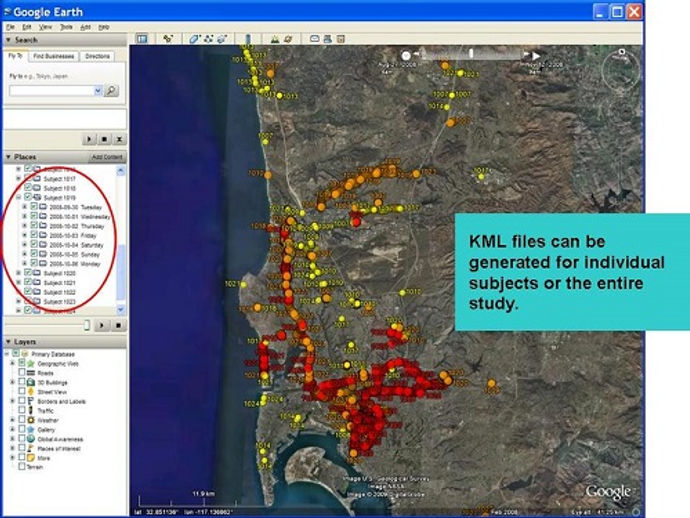Image resolution: width=690 pixels, height=518 pixels.
Task: Stop the search results tour
Action: pos(104,139)
